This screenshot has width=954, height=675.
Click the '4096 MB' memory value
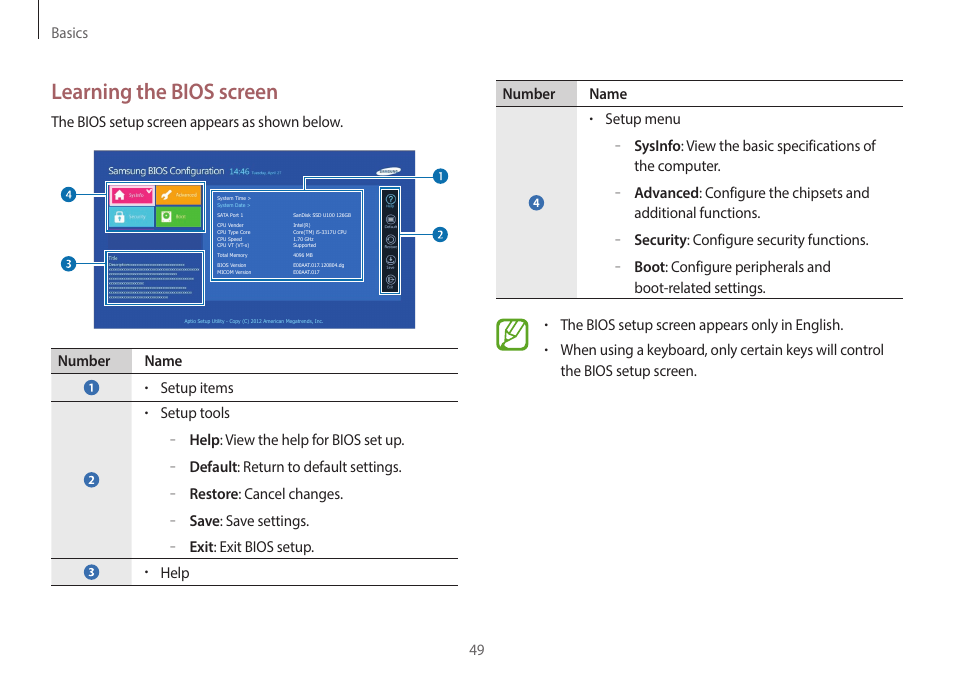303,255
